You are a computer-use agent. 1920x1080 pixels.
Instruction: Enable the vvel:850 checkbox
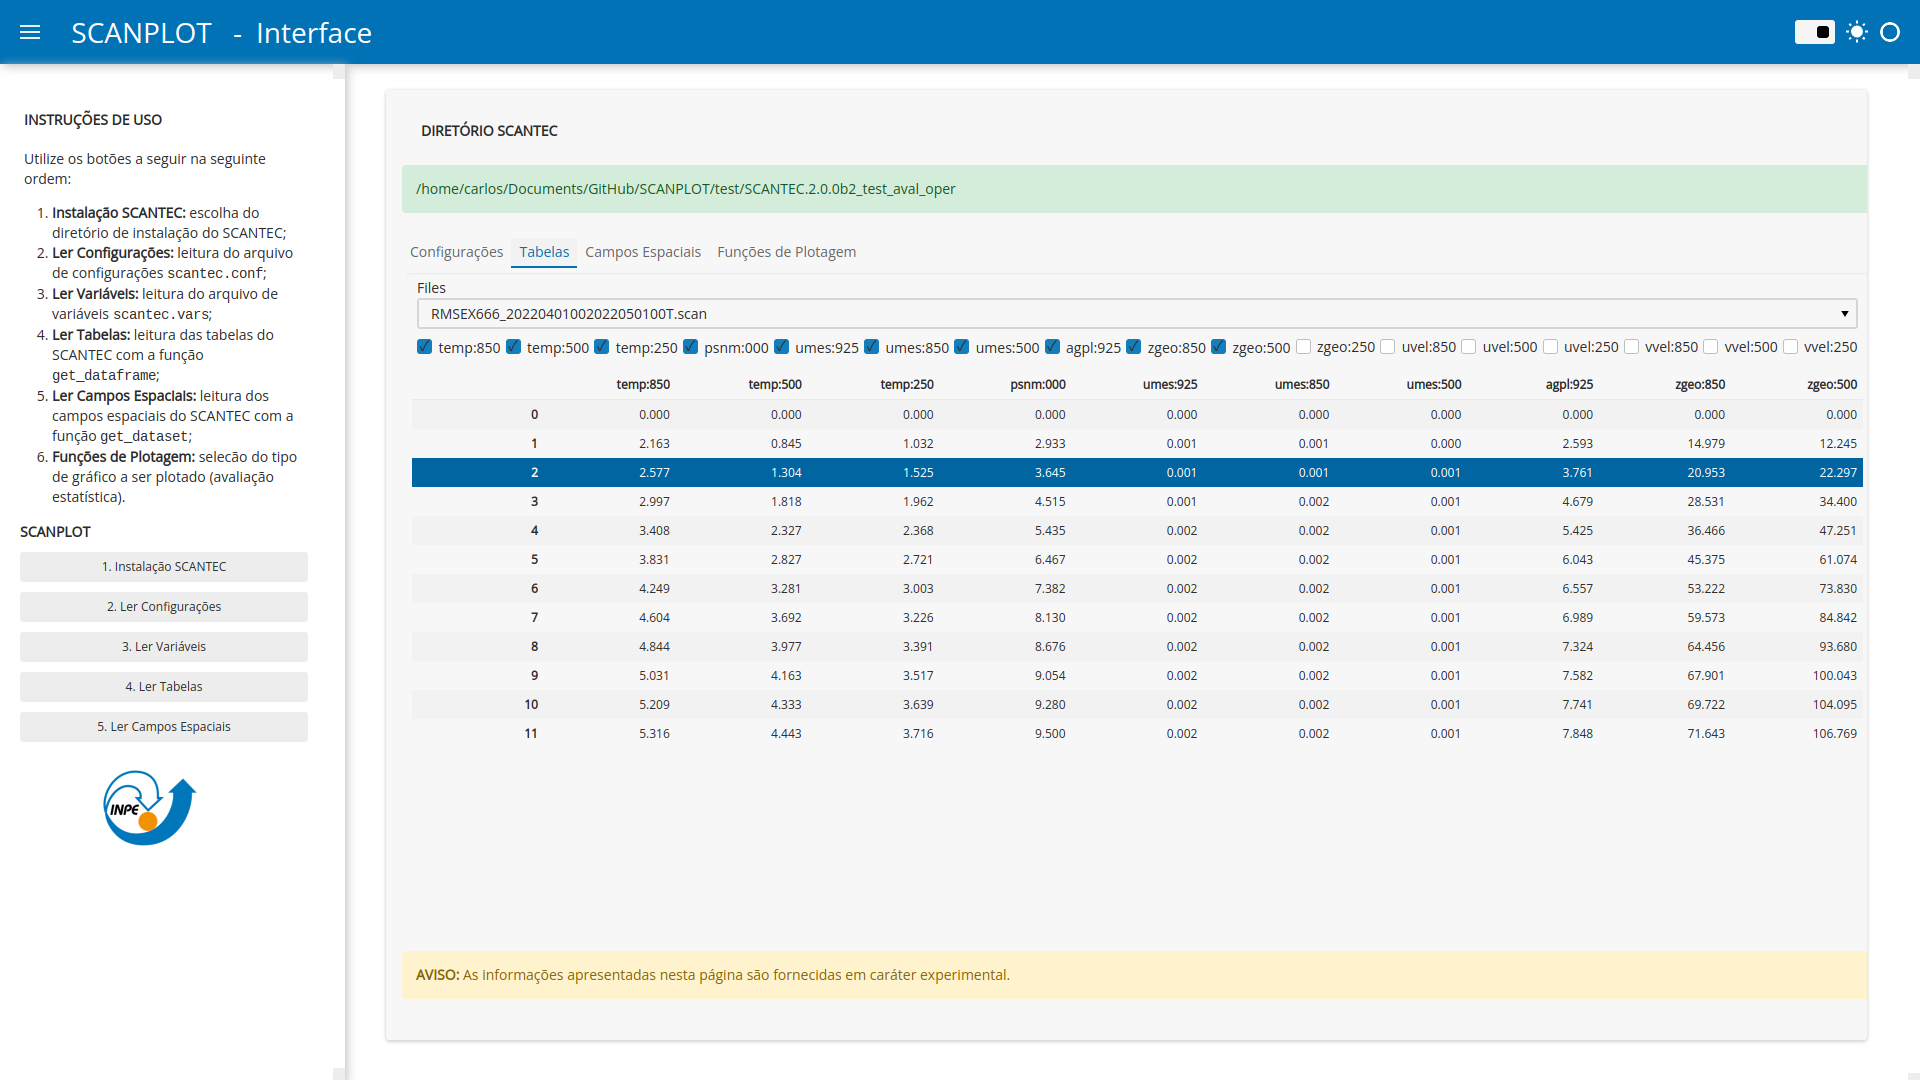click(x=1631, y=347)
